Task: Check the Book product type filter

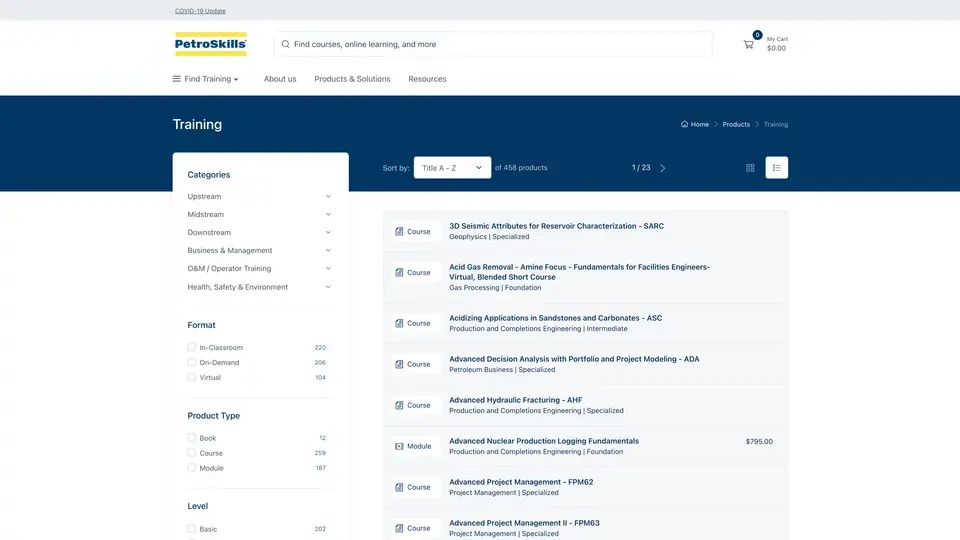Action: [192, 438]
